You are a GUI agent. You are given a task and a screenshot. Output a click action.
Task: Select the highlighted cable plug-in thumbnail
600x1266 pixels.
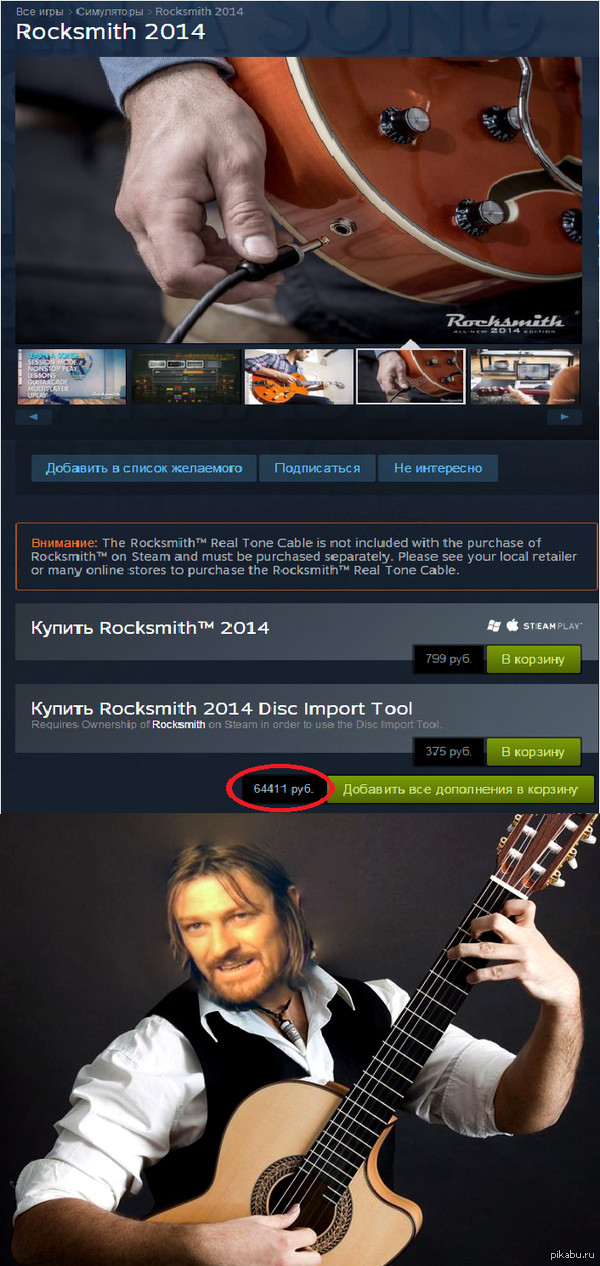(x=411, y=376)
